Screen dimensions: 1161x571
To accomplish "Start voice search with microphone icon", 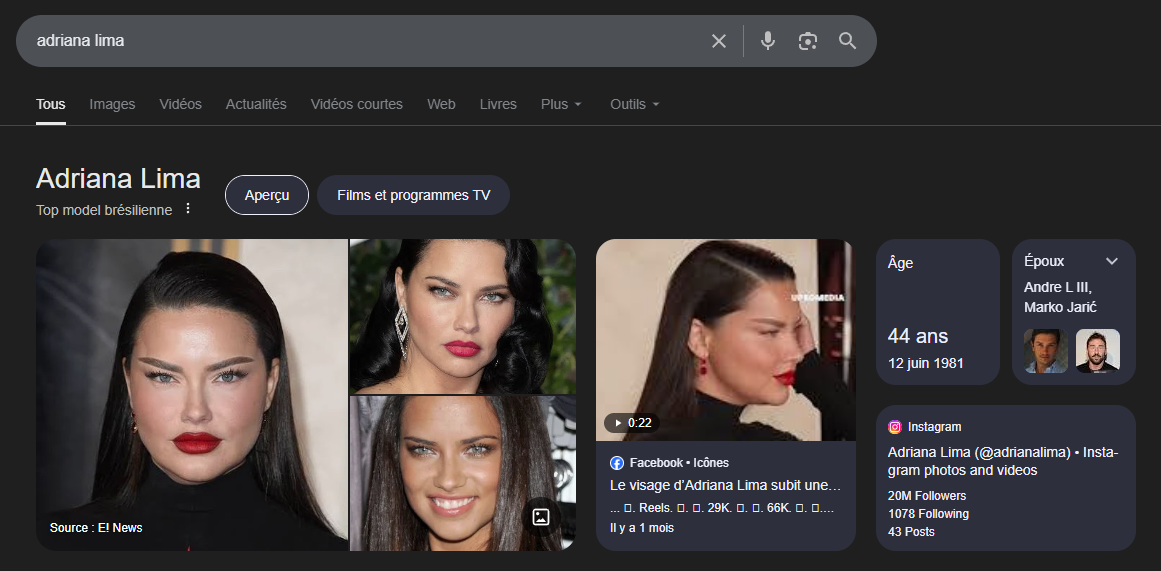I will [767, 41].
